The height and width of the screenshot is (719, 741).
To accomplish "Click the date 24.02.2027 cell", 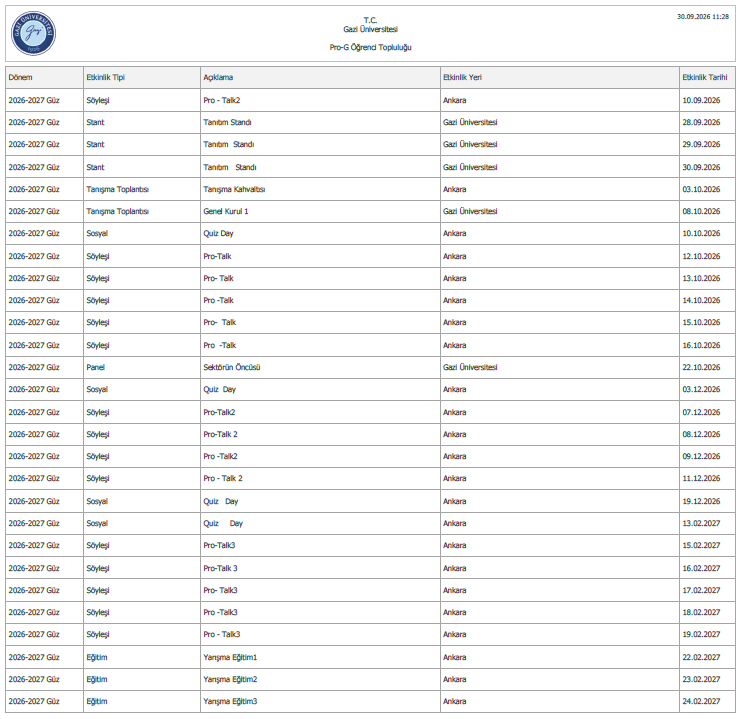I will [x=707, y=702].
